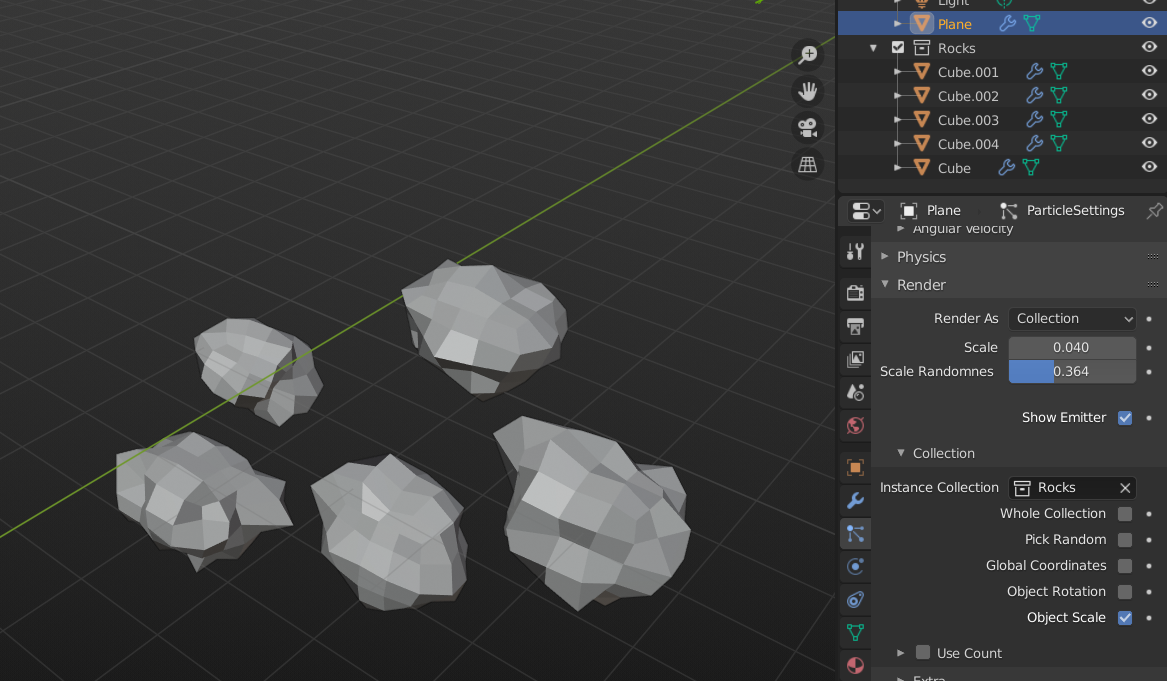The width and height of the screenshot is (1167, 681).
Task: Click Cube.002 modifier wrench icon
Action: [x=1035, y=95]
